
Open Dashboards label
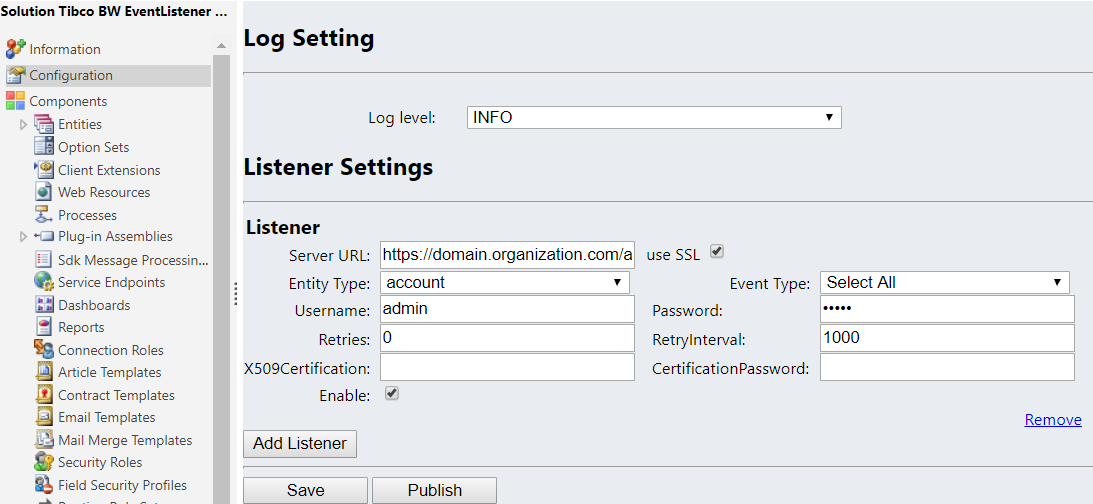tap(94, 305)
